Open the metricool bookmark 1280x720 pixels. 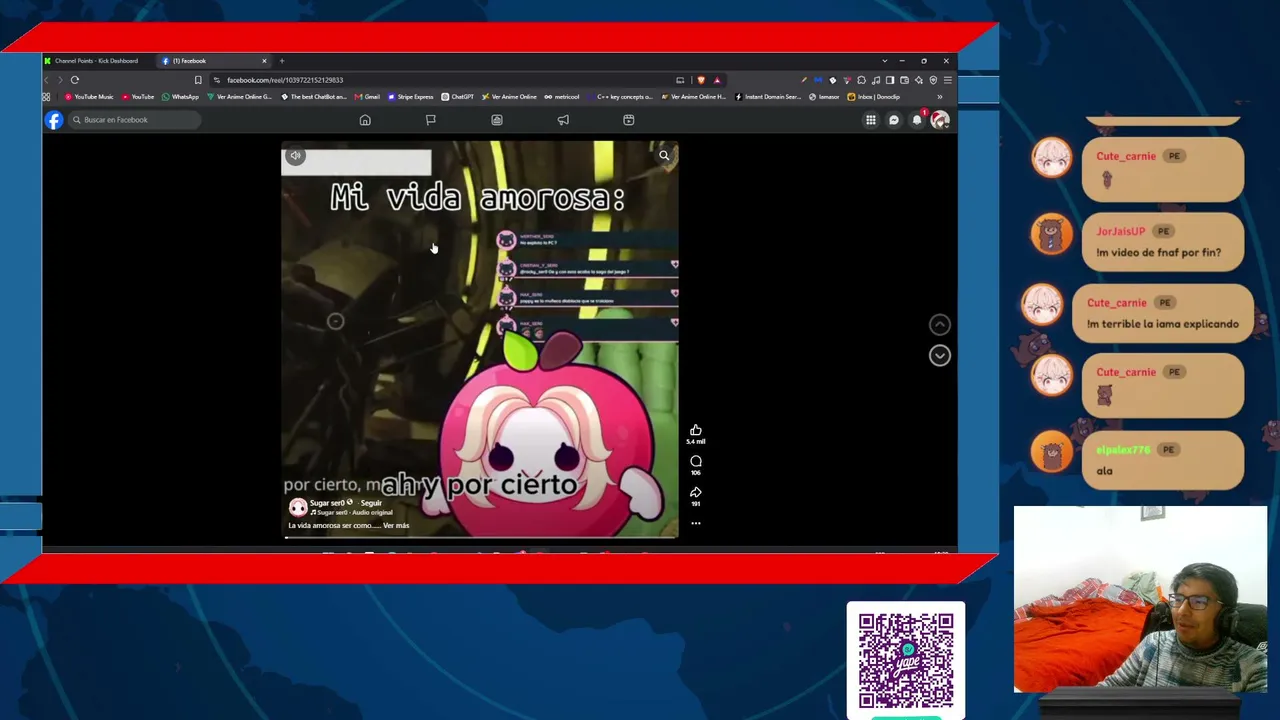562,97
